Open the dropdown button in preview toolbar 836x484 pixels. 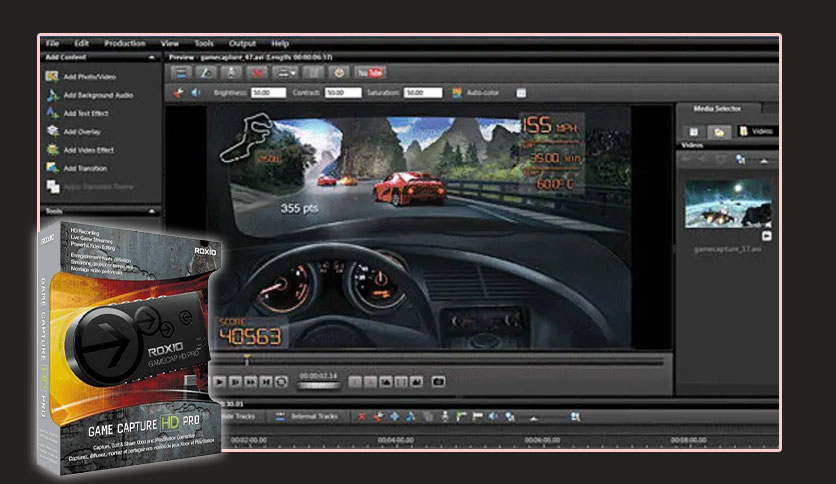[x=285, y=72]
